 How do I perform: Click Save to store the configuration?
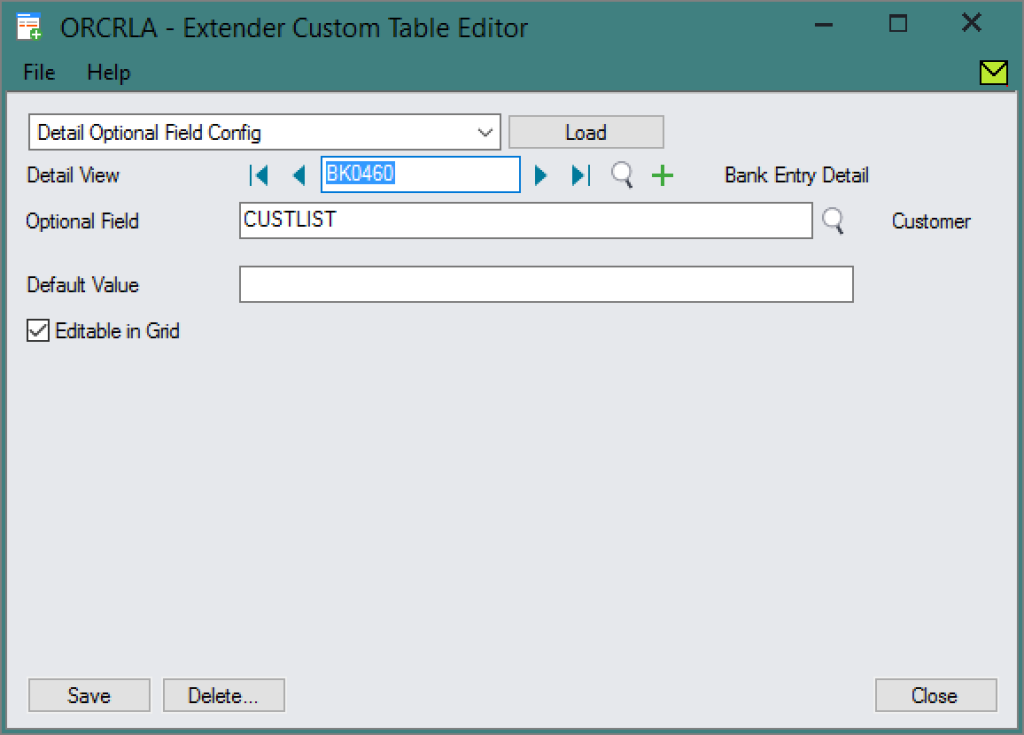tap(88, 695)
